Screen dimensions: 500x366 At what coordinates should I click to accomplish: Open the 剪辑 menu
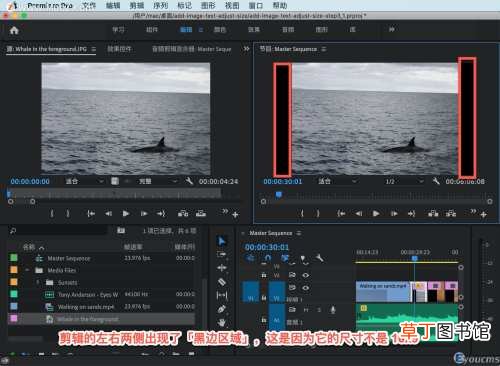[137, 5]
